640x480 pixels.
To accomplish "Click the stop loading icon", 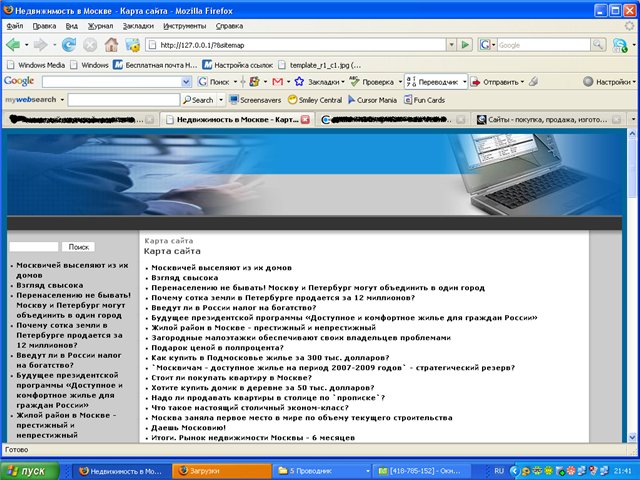I will point(90,44).
